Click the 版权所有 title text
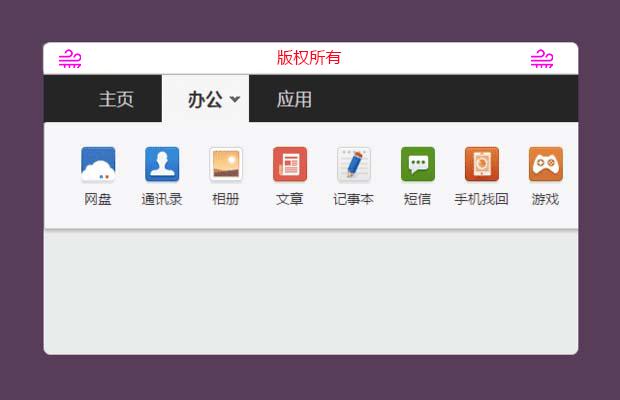The width and height of the screenshot is (620, 400). [x=309, y=58]
